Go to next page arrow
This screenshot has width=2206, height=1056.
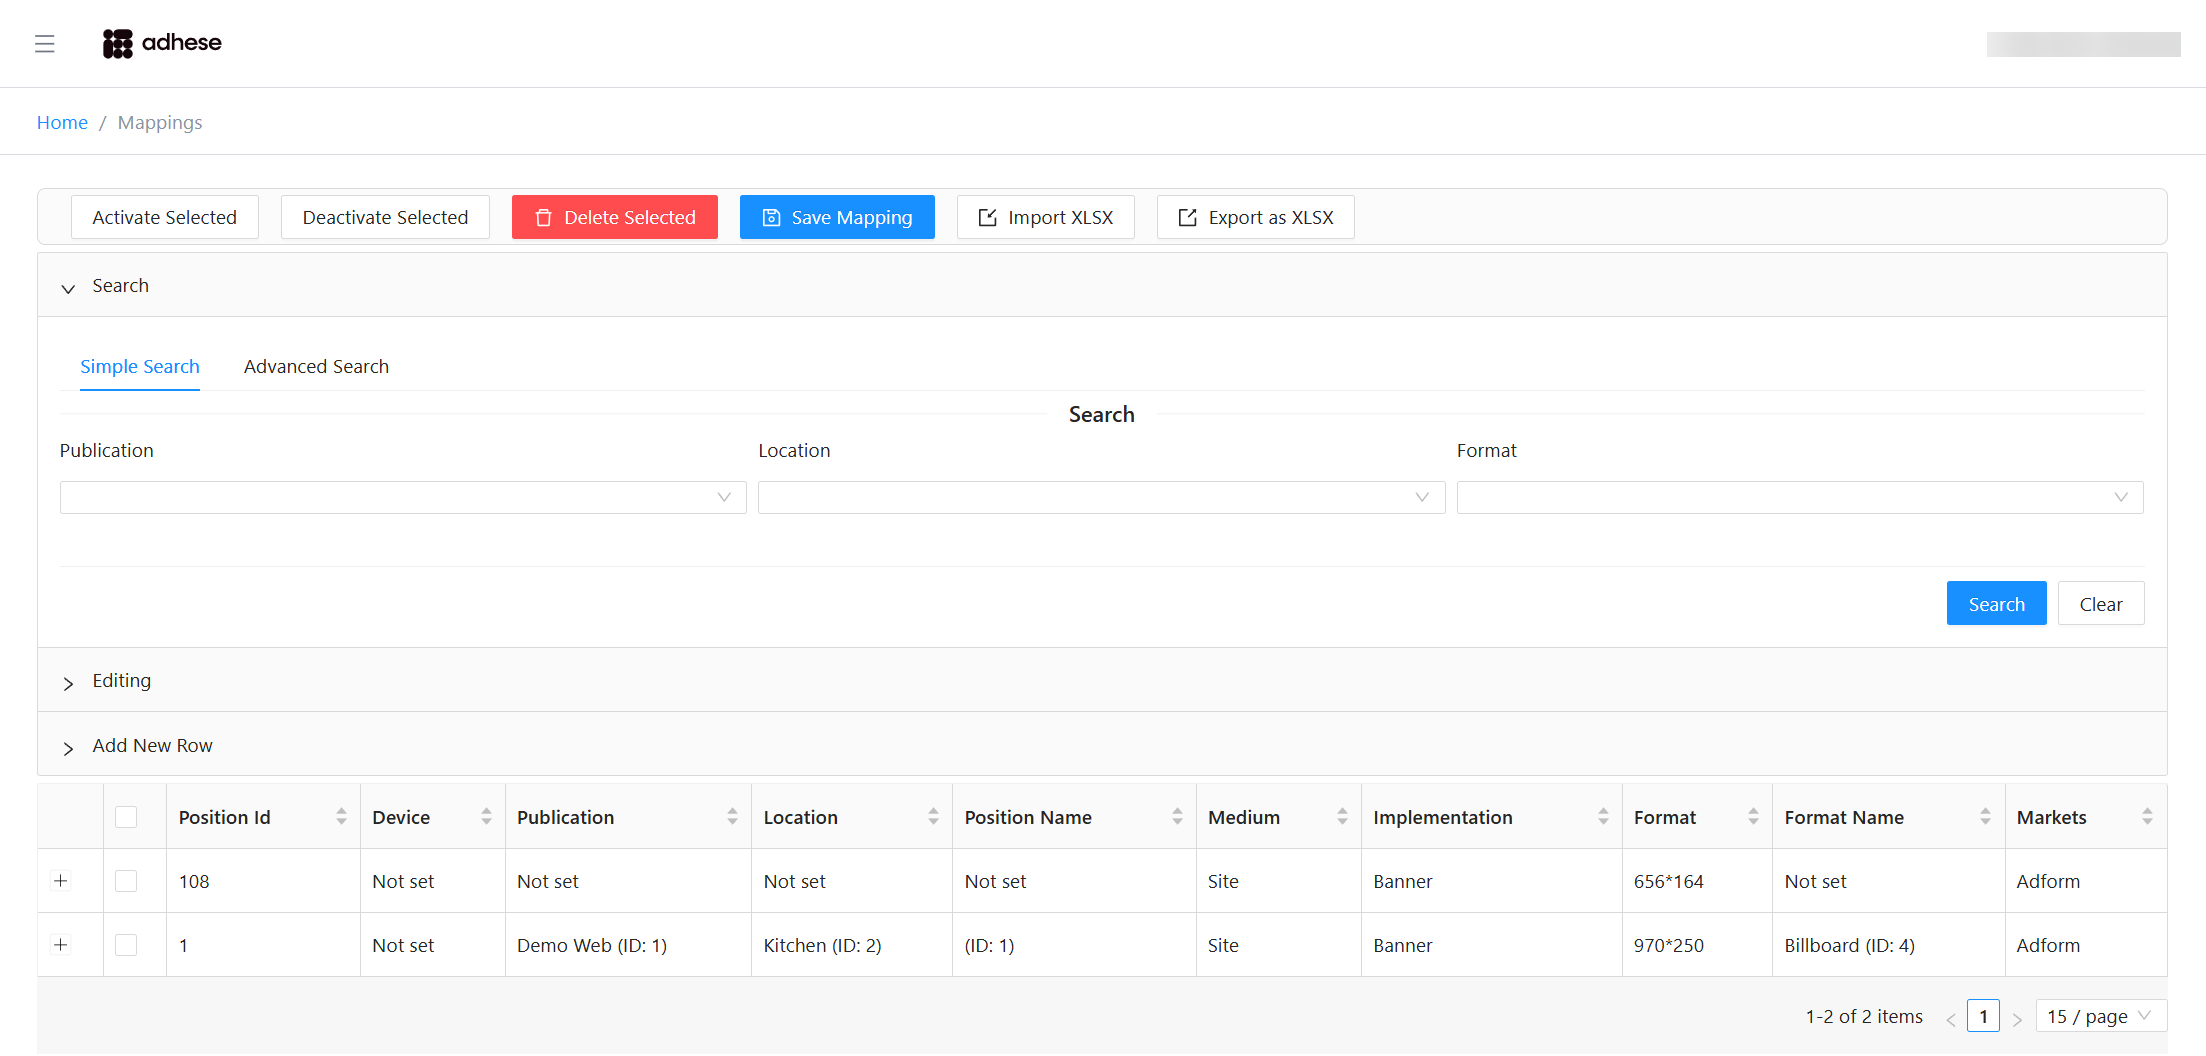[2017, 1018]
